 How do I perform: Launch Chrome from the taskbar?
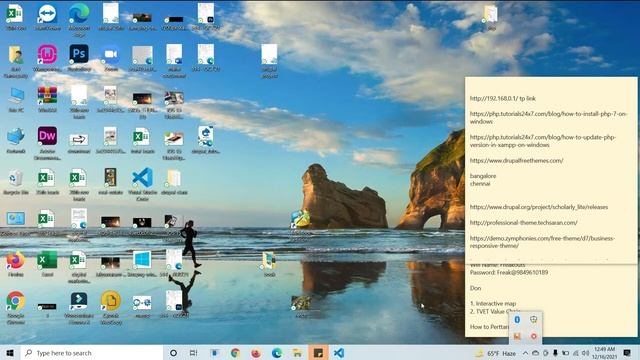tap(236, 353)
